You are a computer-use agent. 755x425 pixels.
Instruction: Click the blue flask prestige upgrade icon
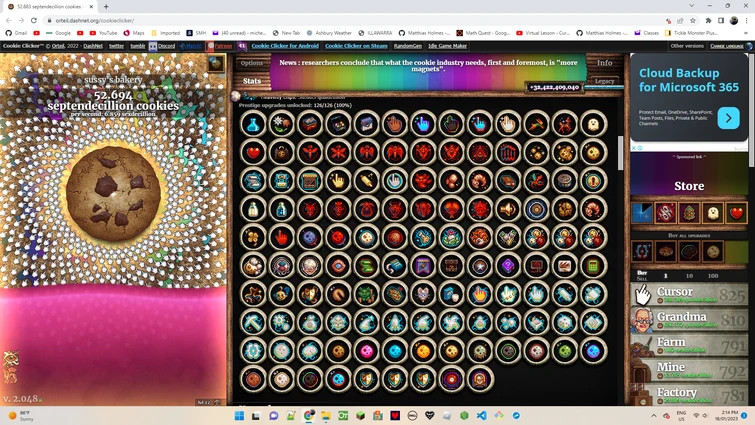tap(253, 124)
